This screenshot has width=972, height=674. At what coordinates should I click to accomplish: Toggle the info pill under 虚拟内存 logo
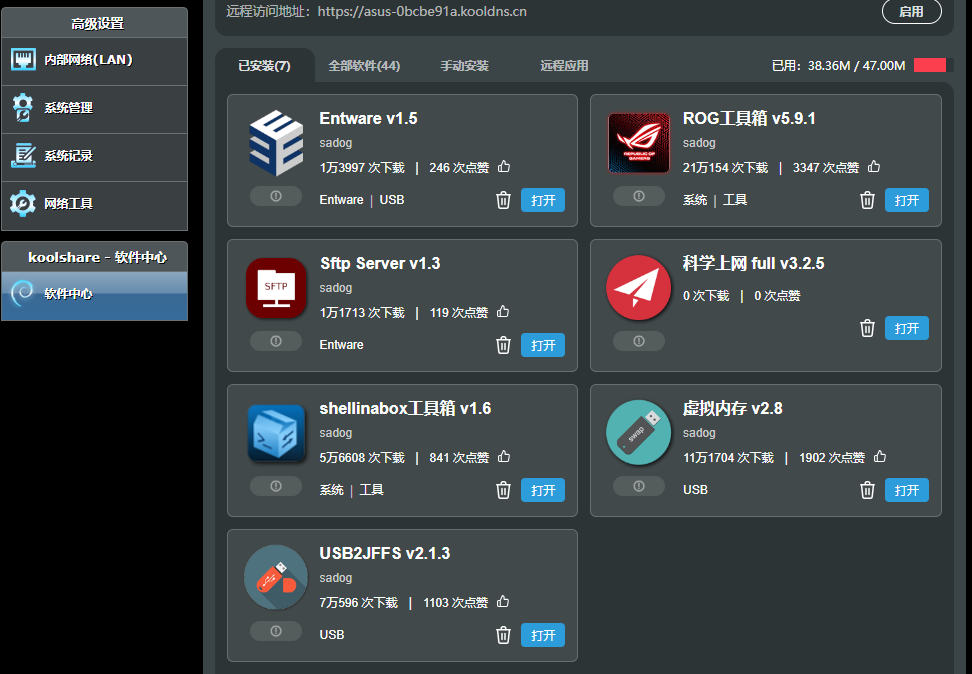pos(638,486)
